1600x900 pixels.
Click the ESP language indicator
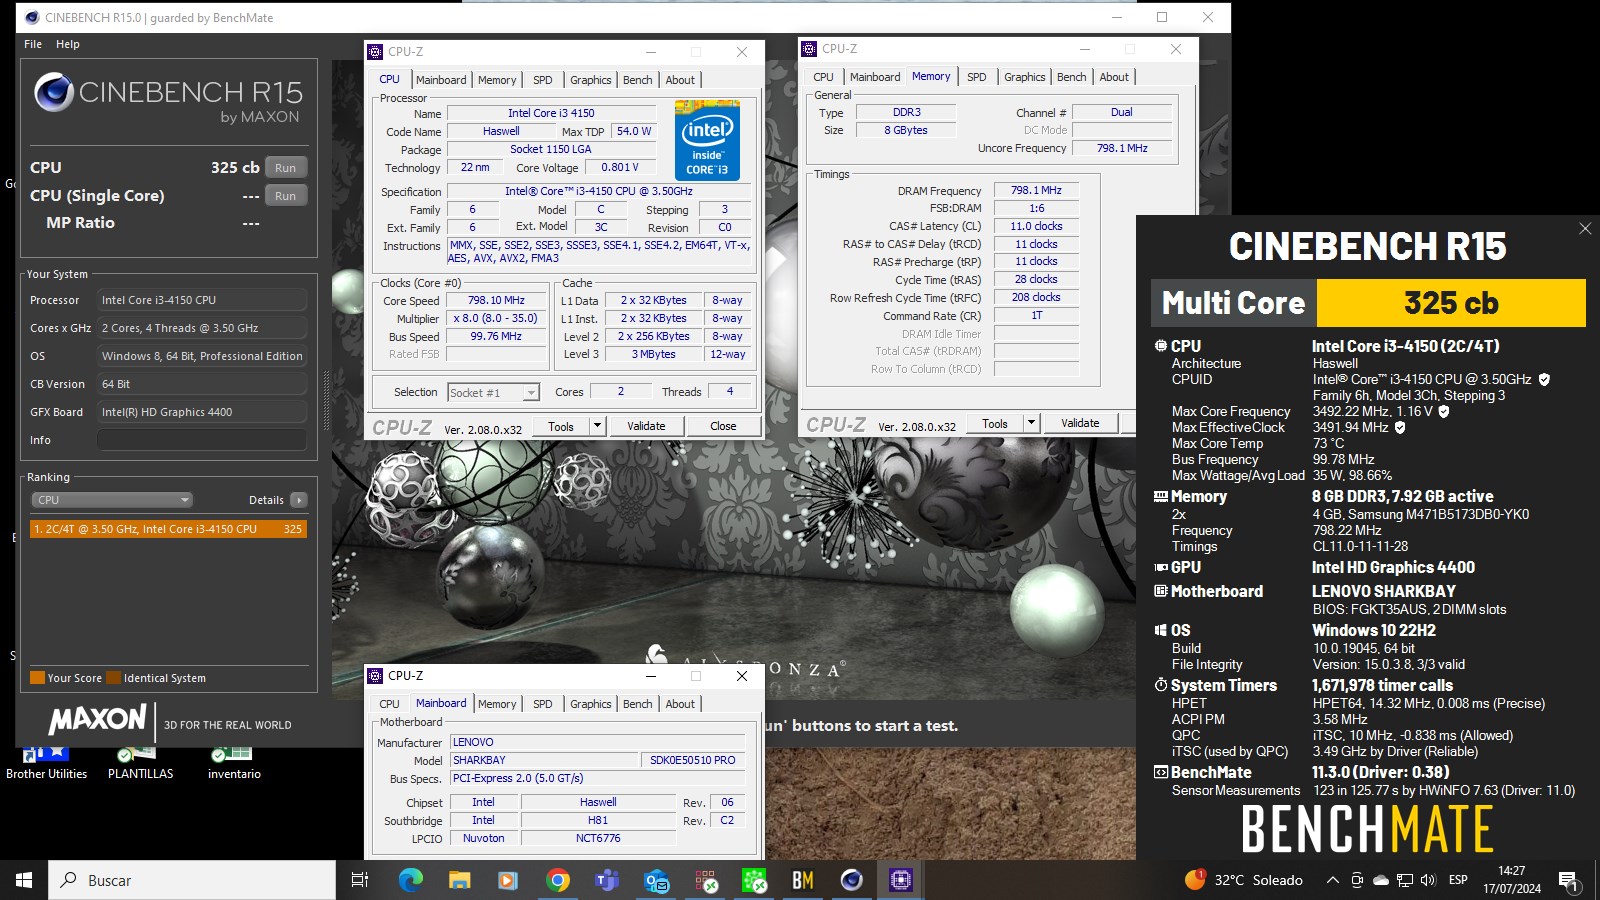pyautogui.click(x=1458, y=880)
